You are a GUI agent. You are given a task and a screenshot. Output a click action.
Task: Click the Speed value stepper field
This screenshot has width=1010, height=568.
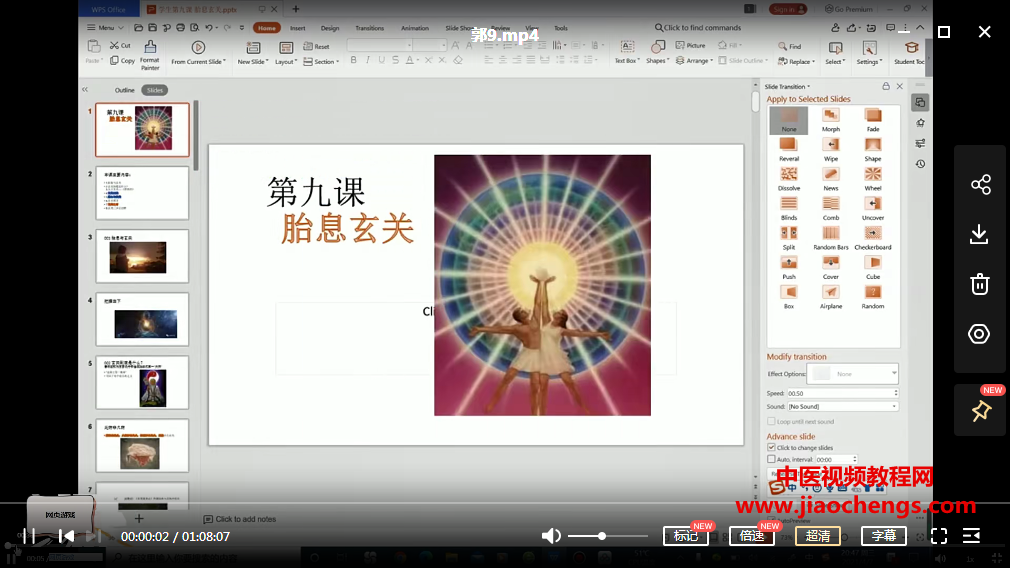point(842,393)
